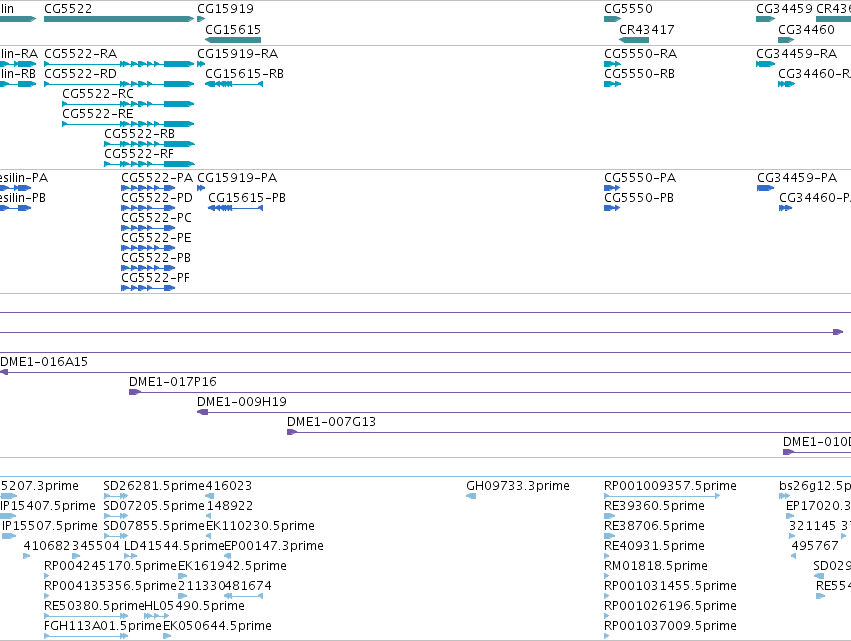Select EST RP004135356.5prime
This screenshot has height=641, width=851.
click(47, 596)
